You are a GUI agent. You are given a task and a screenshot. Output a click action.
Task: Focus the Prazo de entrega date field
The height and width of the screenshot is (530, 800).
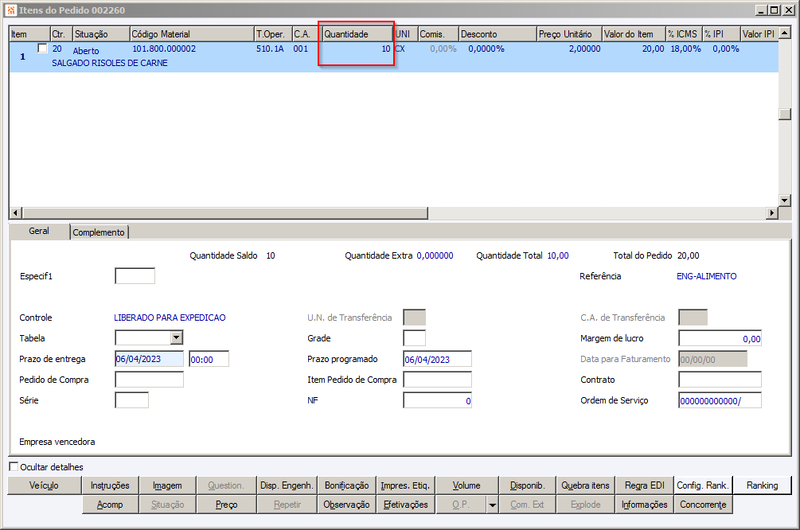(149, 359)
